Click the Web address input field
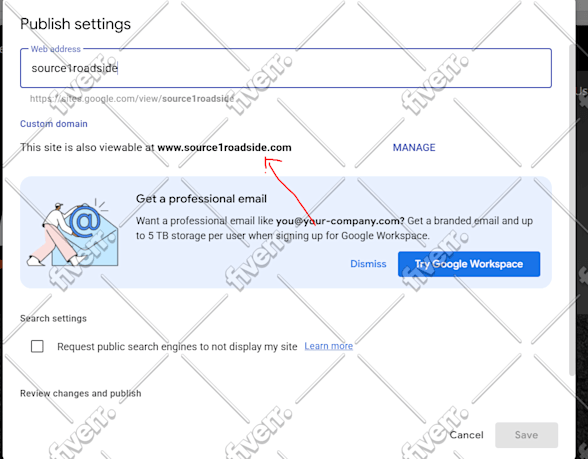Viewport: 588px width, 459px height. (286, 68)
